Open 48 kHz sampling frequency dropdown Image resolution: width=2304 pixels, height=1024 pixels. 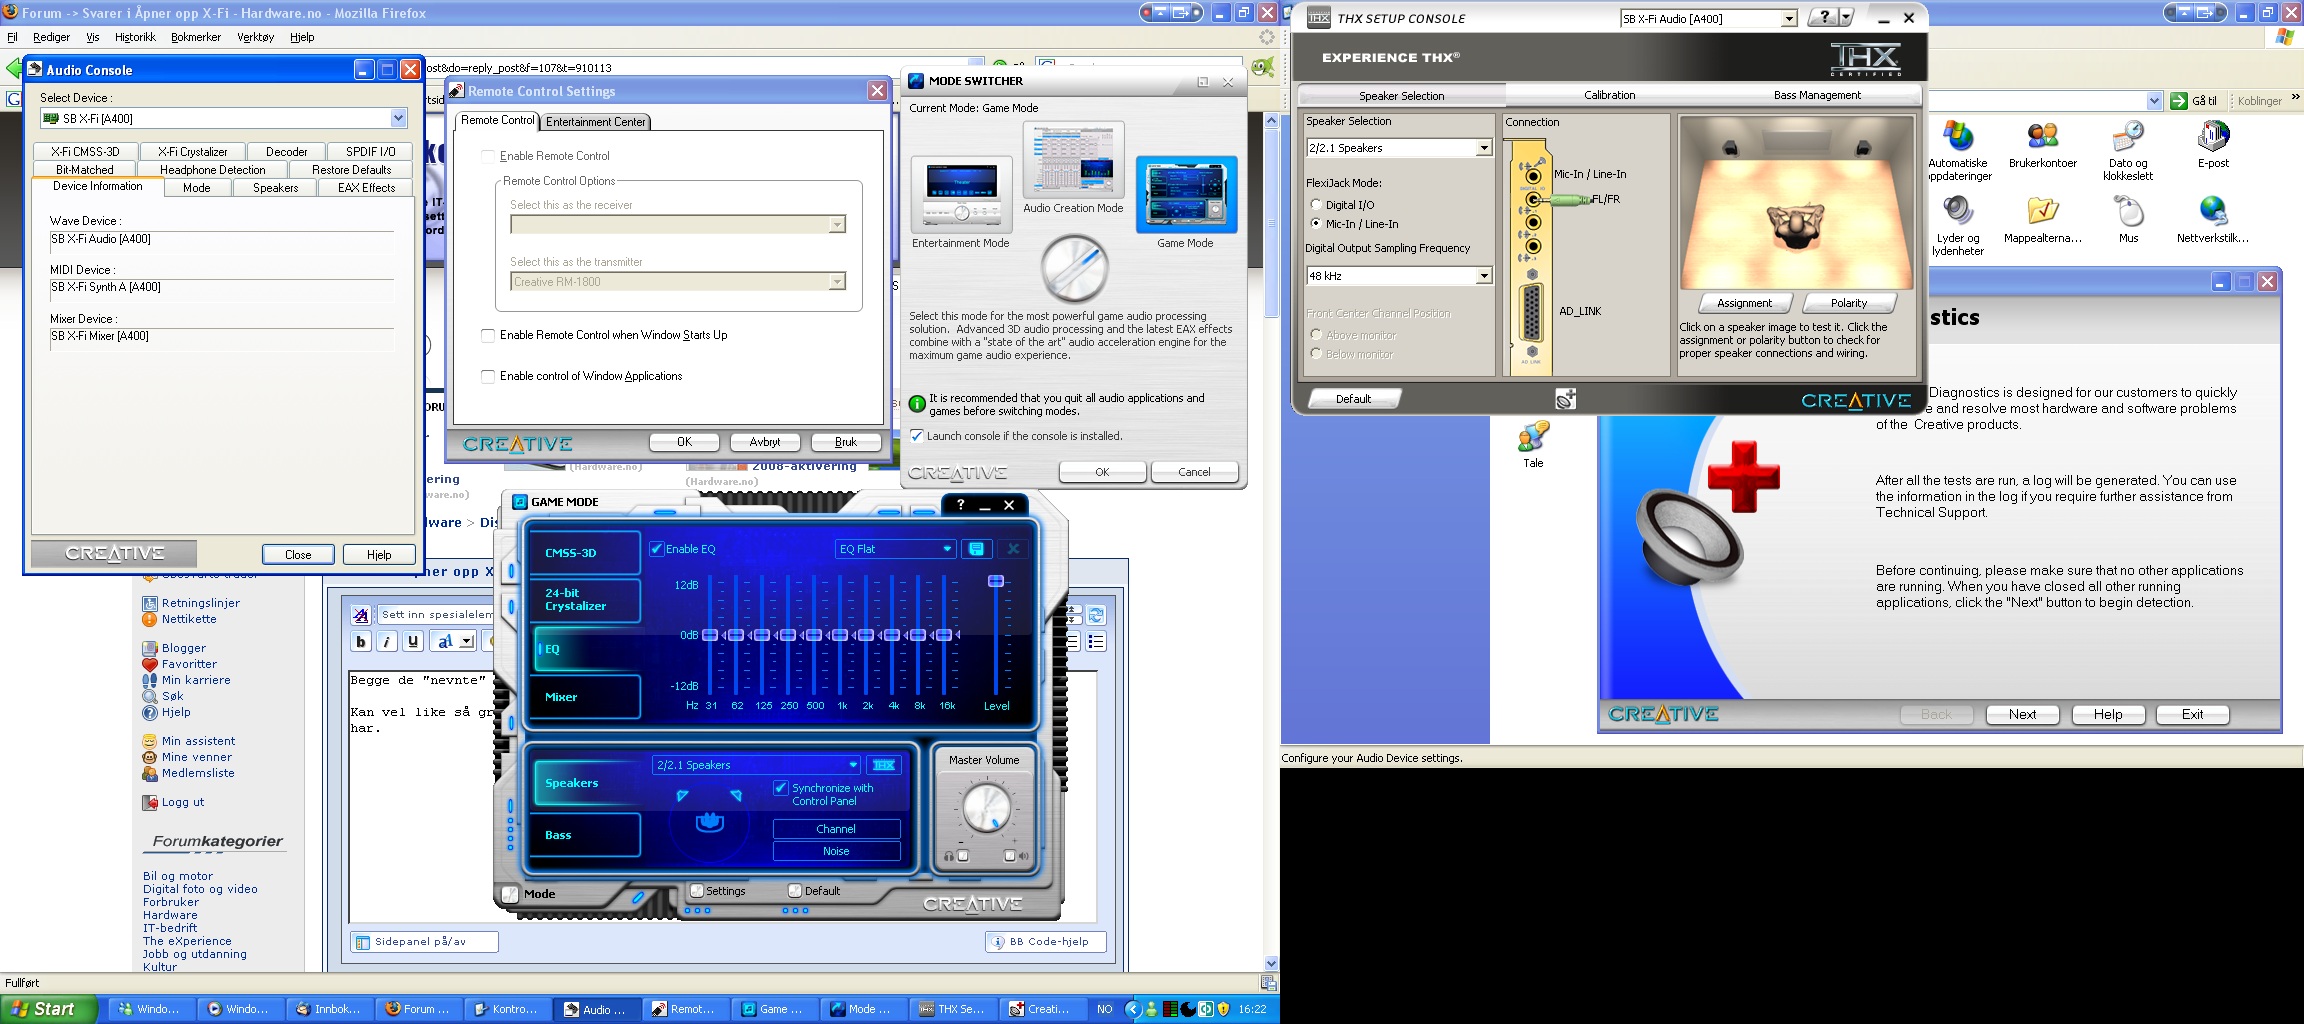pos(1484,276)
